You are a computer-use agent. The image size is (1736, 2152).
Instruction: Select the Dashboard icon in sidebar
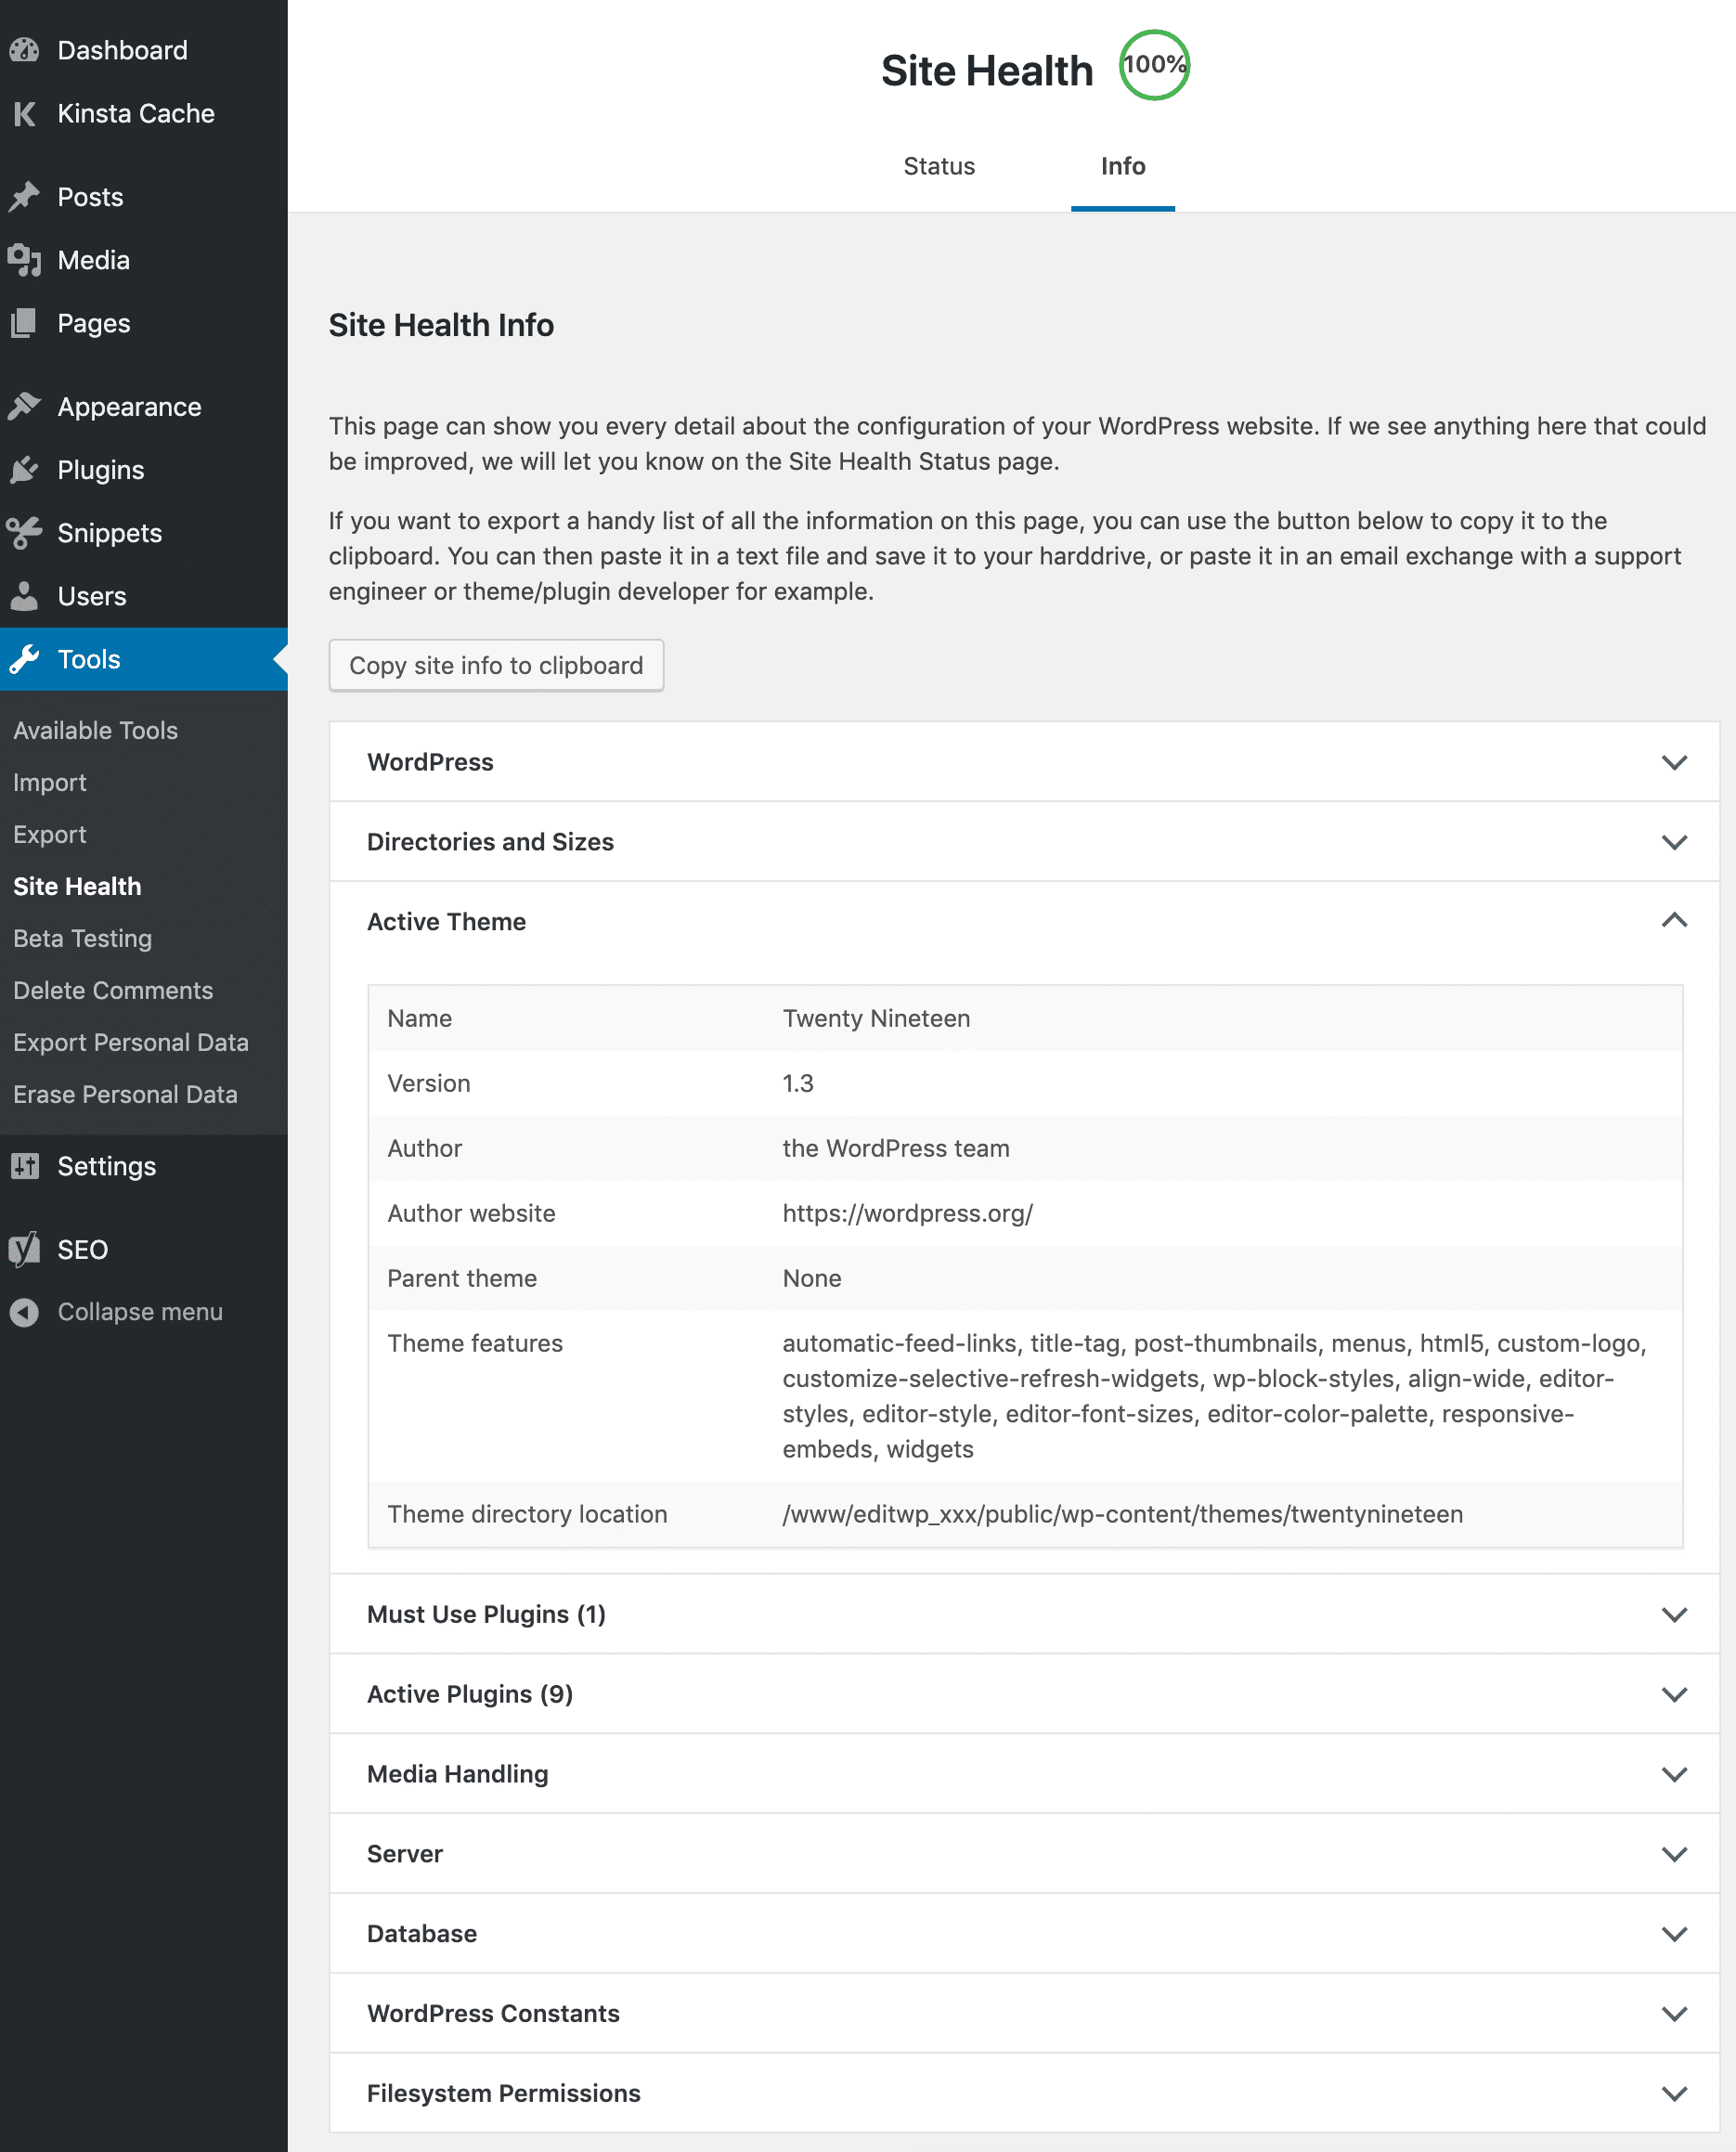[x=25, y=49]
